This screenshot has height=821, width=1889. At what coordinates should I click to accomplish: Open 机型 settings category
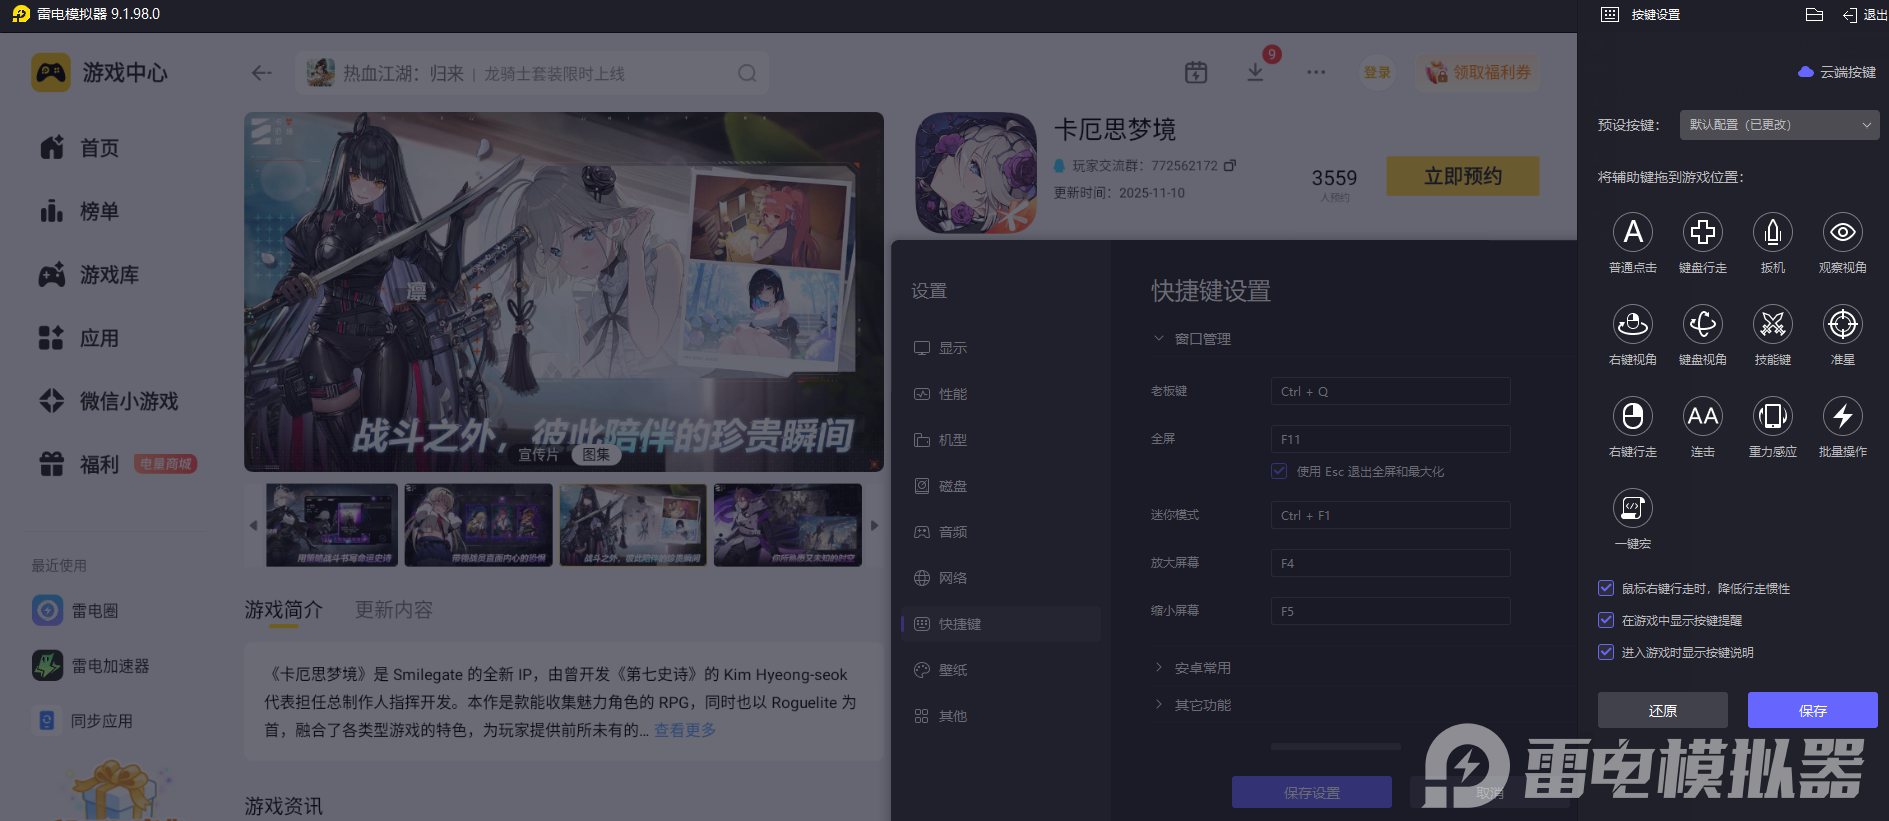[1001, 440]
